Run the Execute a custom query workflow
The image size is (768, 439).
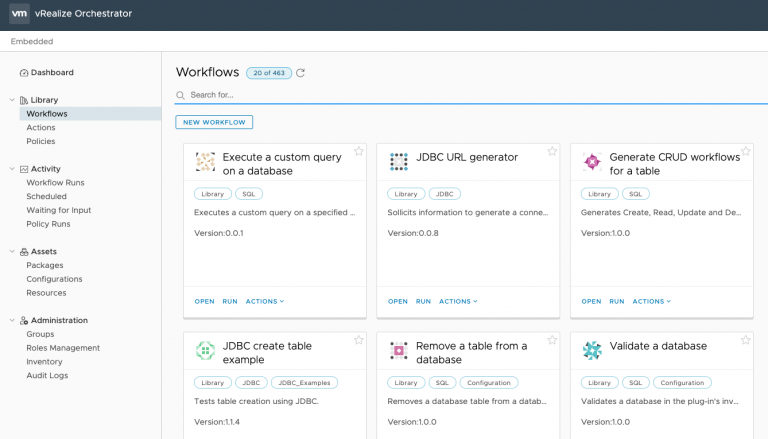[x=230, y=301]
